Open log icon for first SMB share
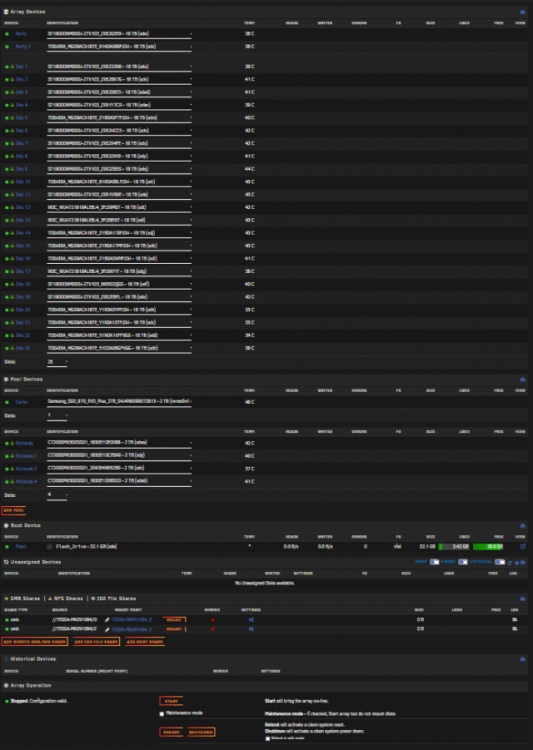Image resolution: width=533 pixels, height=750 pixels. 514,620
